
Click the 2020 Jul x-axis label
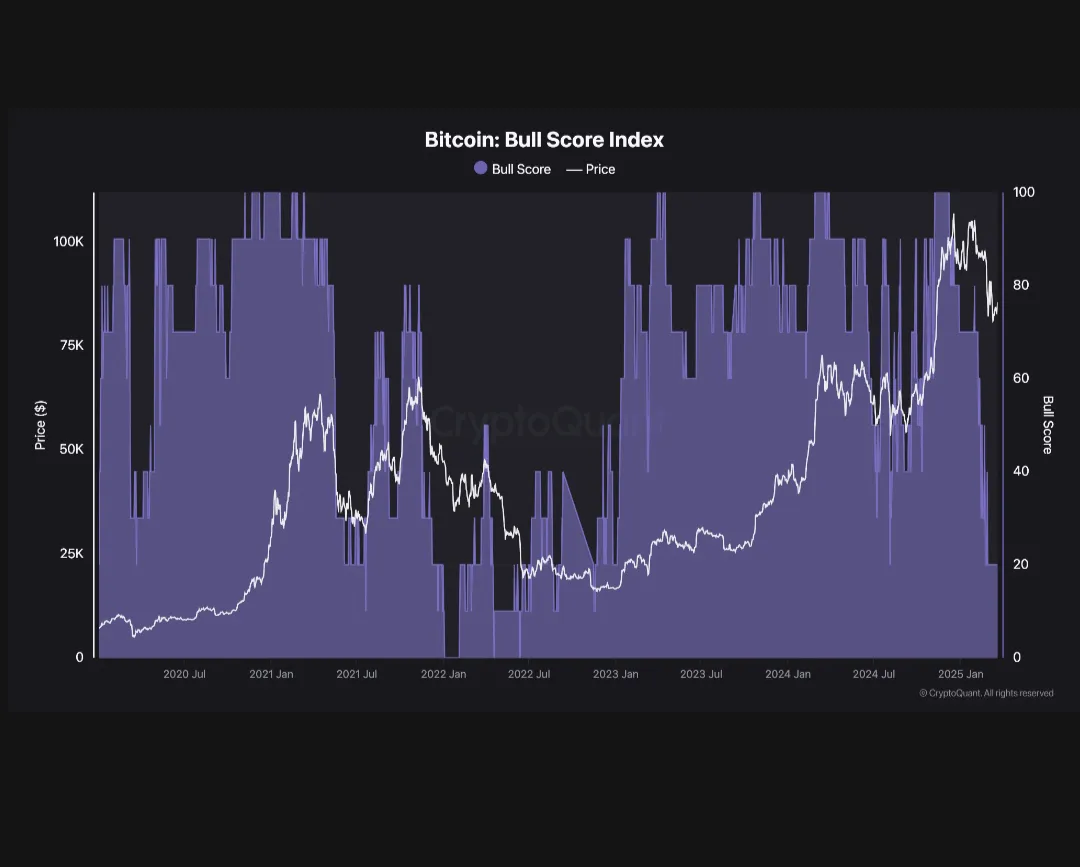tap(184, 674)
